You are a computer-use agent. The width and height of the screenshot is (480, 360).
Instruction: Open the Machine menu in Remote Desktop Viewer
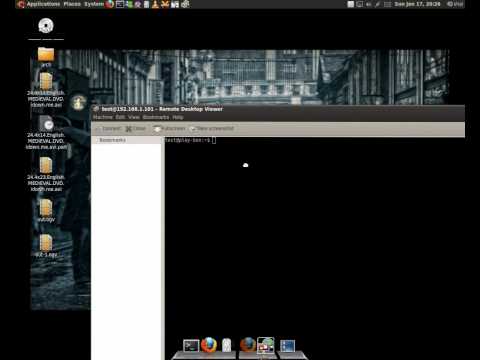[x=103, y=117]
